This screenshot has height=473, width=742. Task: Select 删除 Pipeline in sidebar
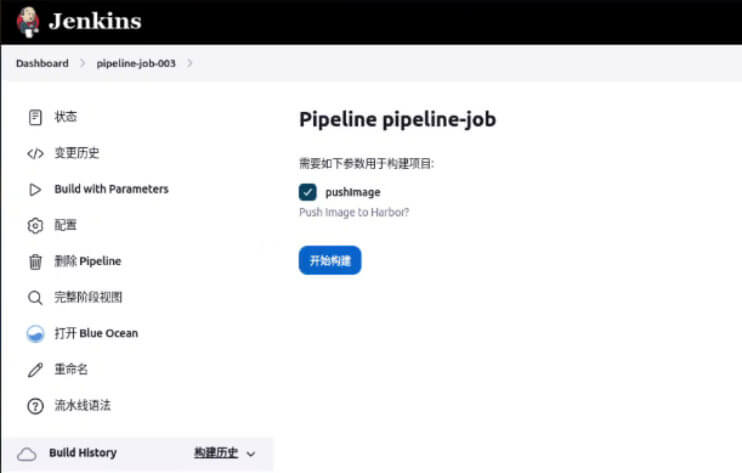click(88, 261)
